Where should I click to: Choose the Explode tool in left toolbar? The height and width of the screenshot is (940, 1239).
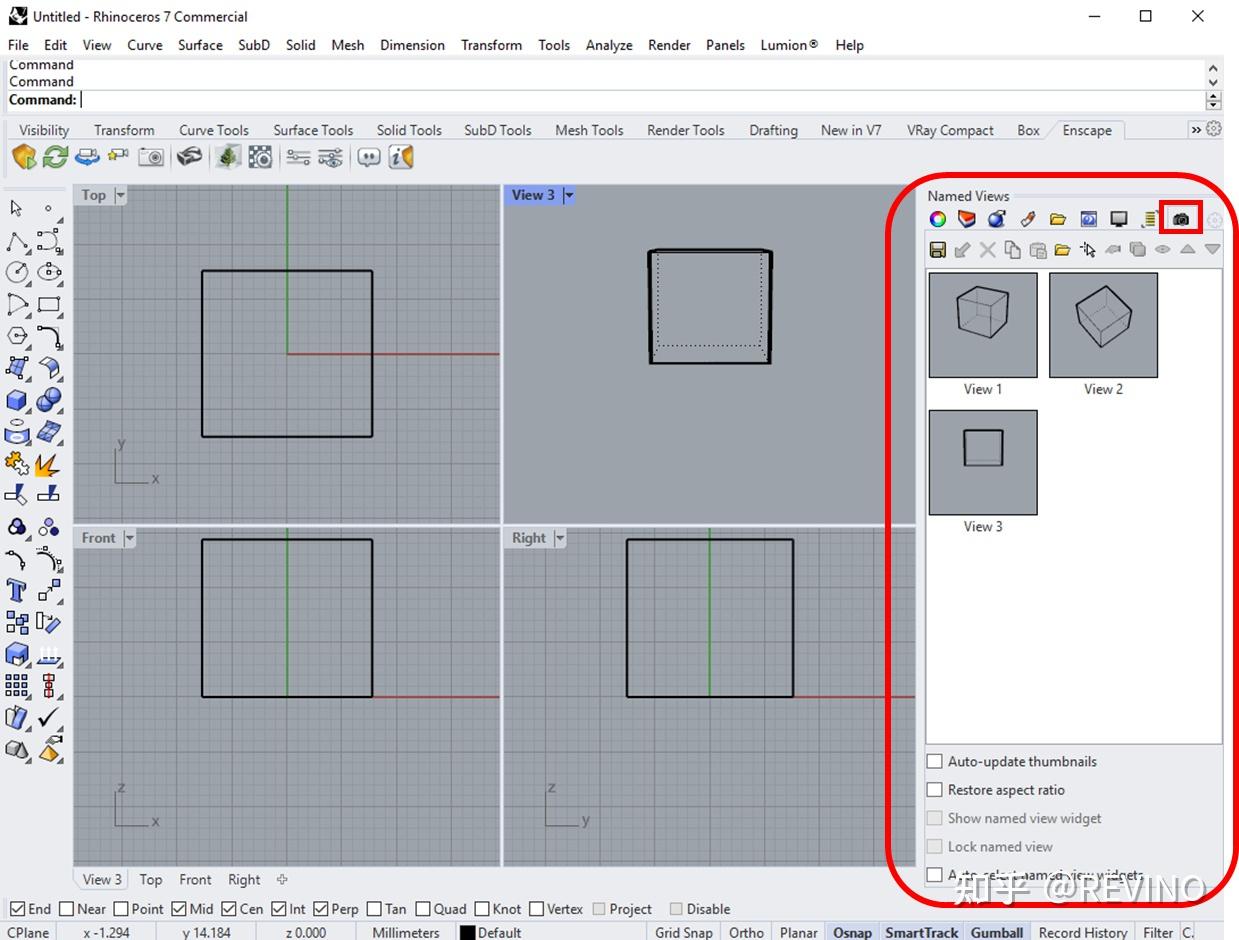47,465
